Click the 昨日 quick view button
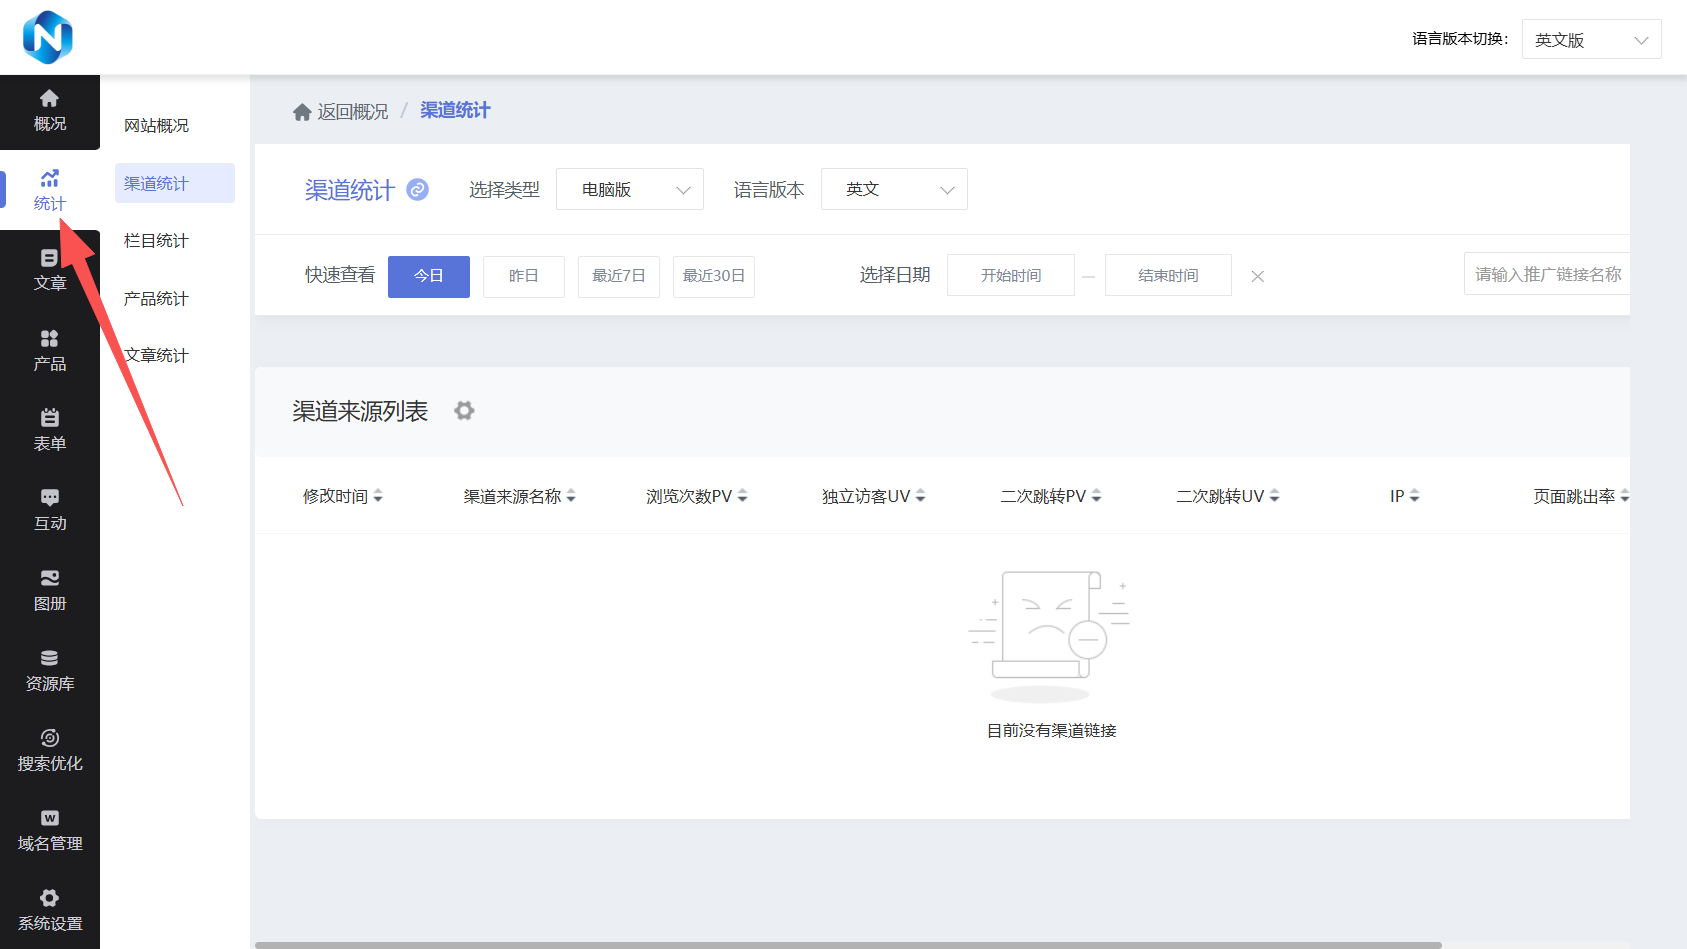Viewport: 1687px width, 949px height. (524, 276)
